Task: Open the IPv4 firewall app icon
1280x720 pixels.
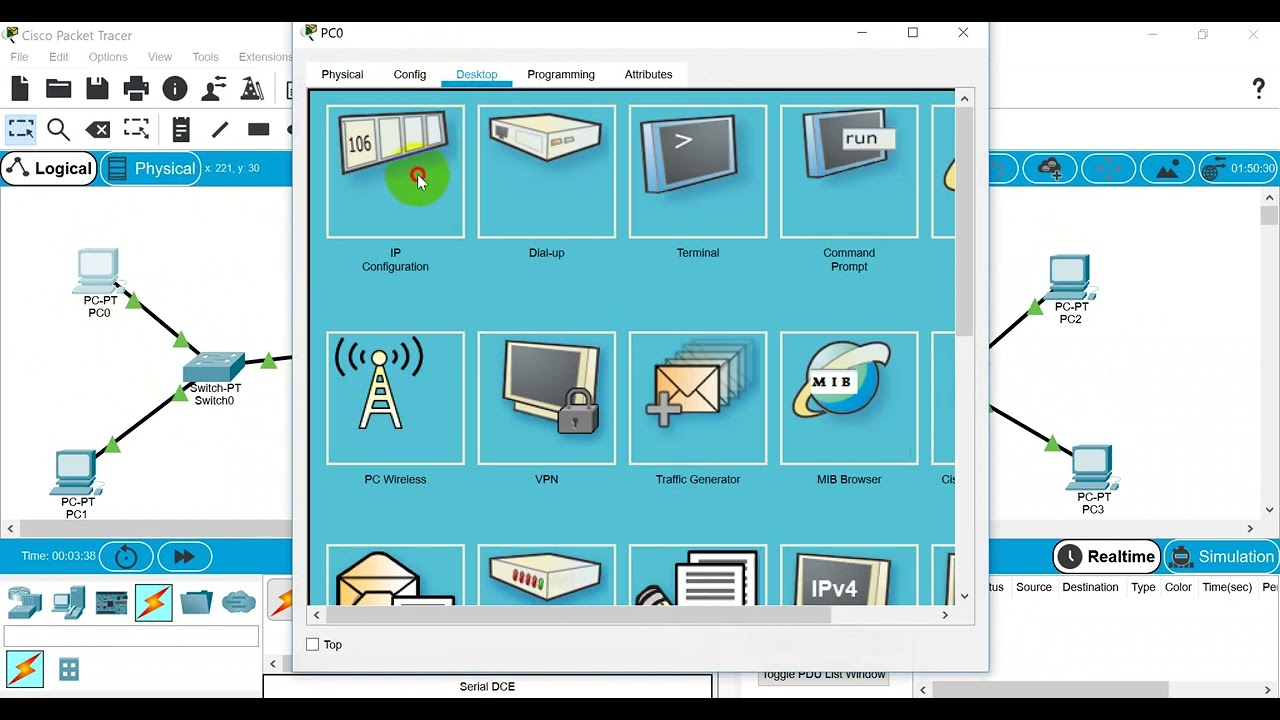Action: coord(848,575)
